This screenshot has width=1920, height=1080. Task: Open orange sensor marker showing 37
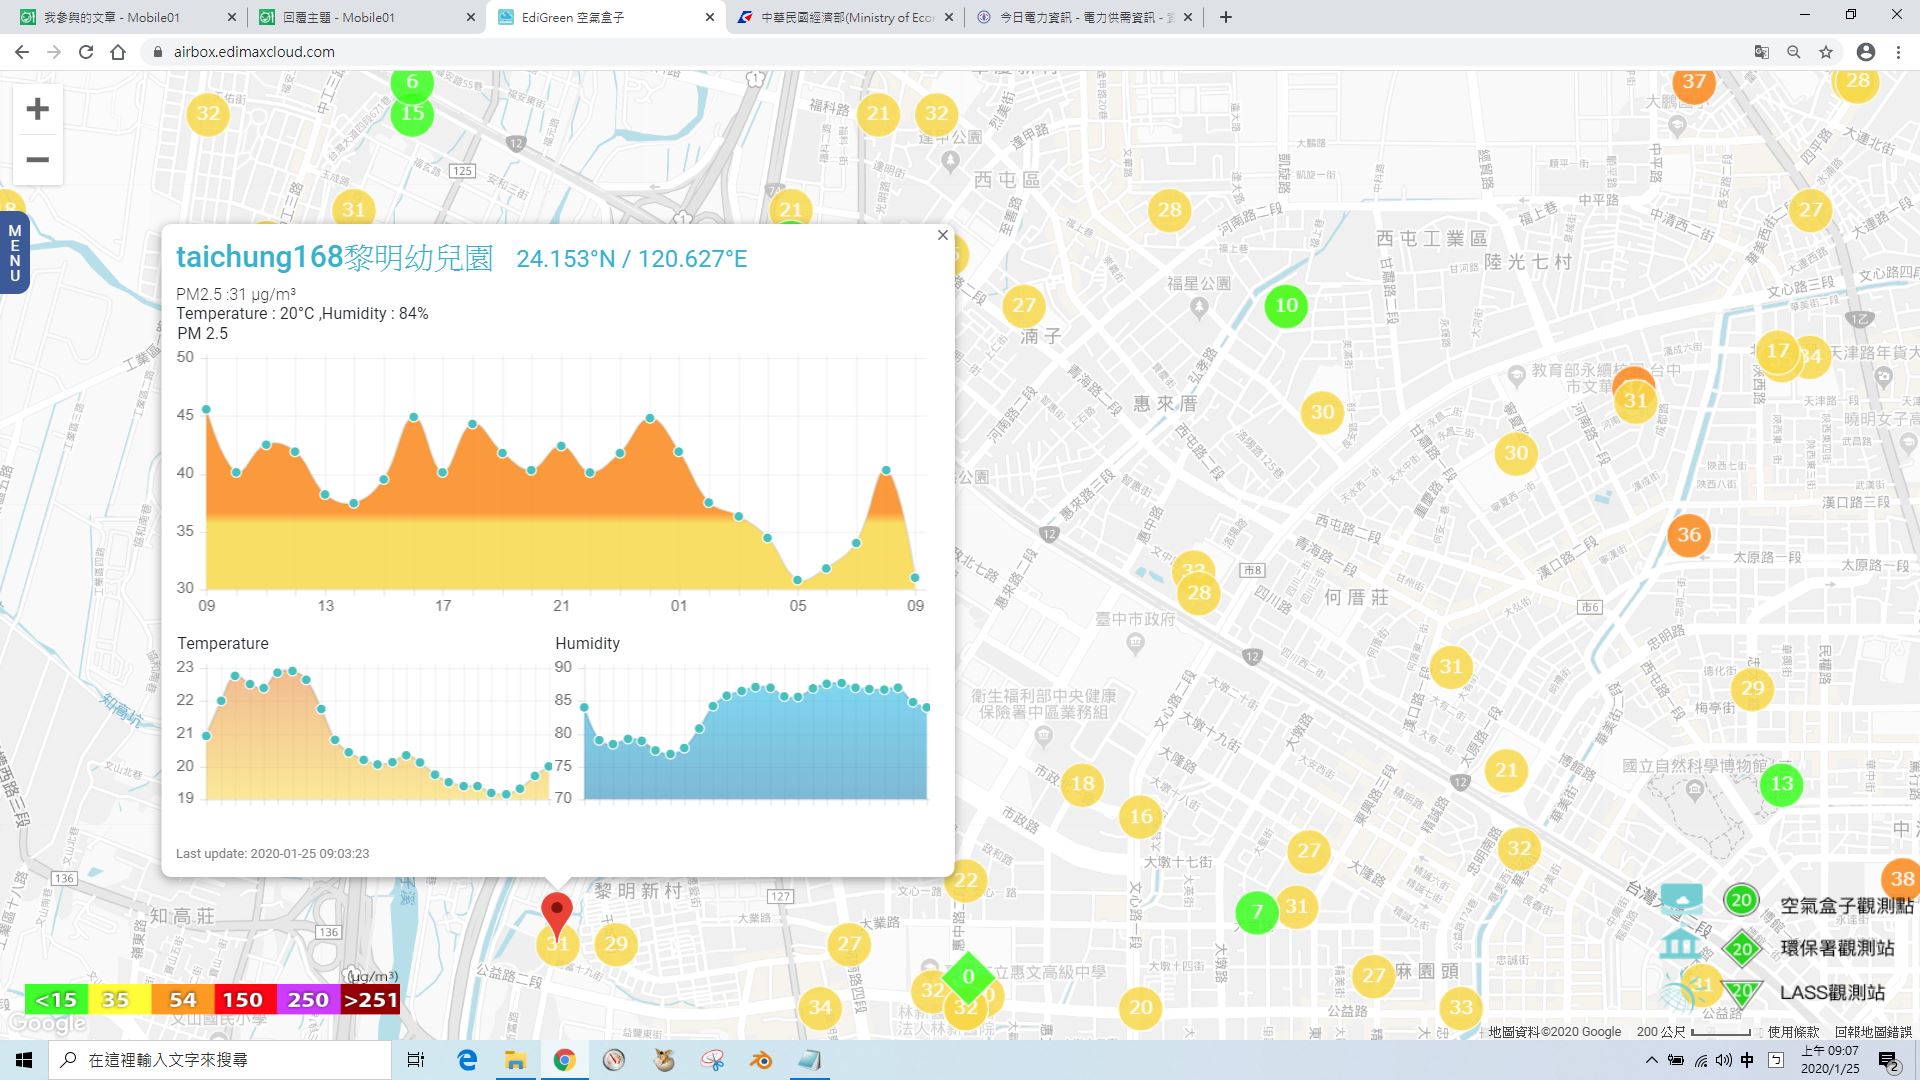1693,82
